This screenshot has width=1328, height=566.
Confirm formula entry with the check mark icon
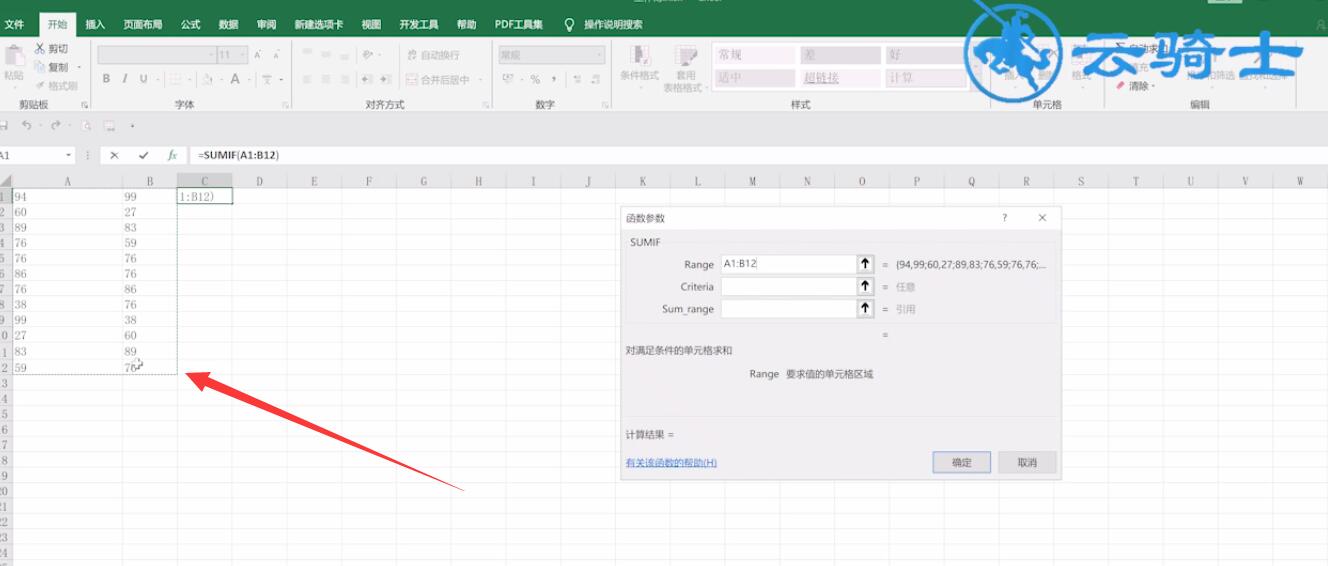click(x=144, y=155)
